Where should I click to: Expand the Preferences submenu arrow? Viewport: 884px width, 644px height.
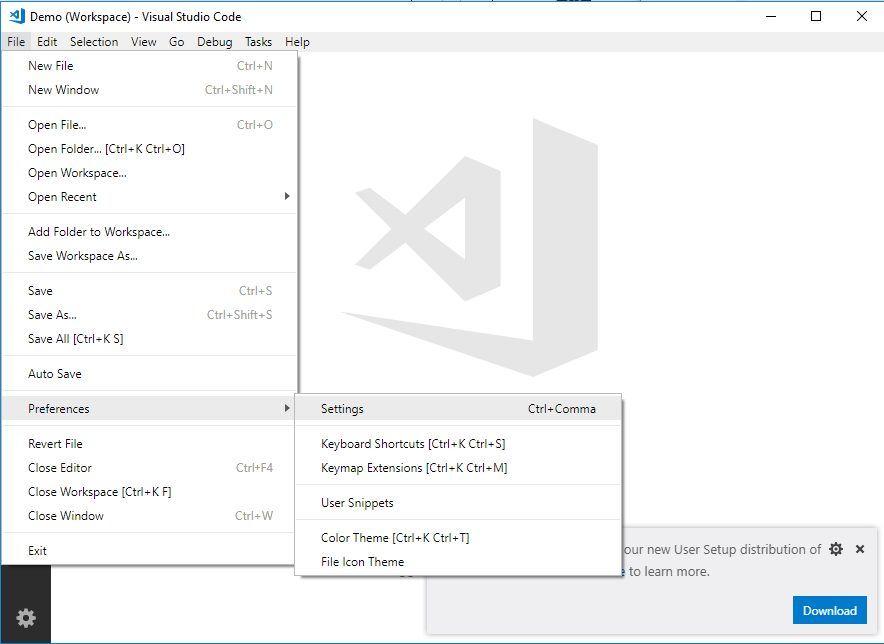(287, 408)
